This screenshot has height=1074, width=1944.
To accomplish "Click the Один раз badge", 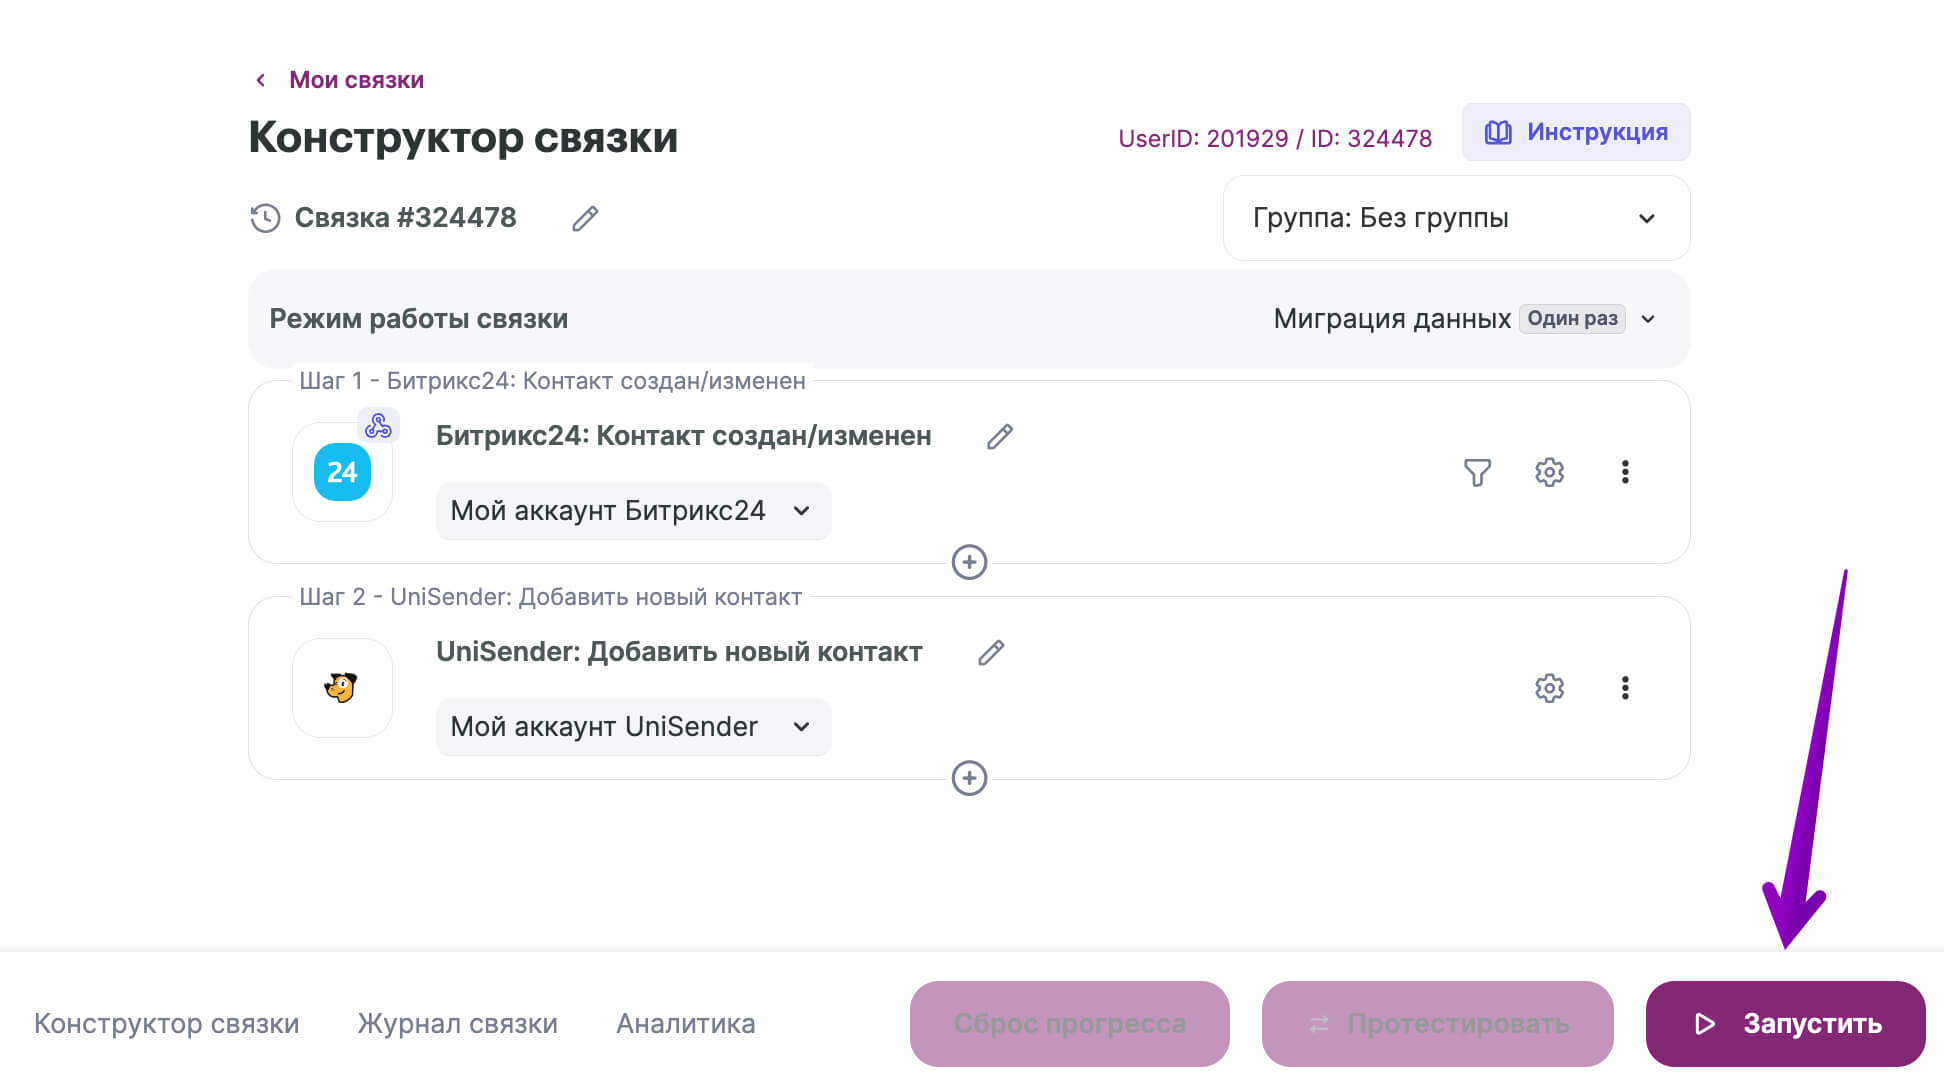I will pos(1572,319).
